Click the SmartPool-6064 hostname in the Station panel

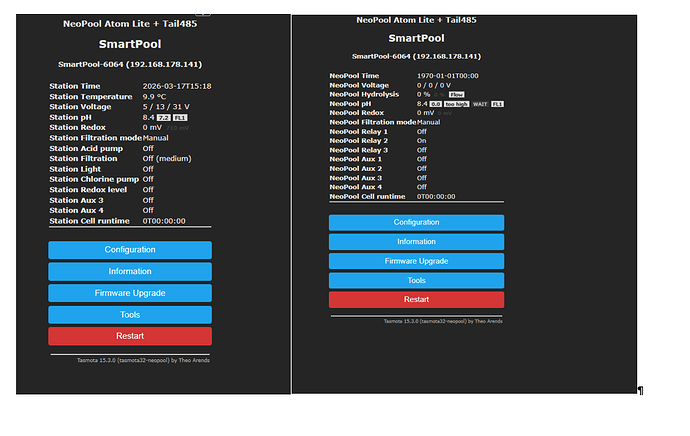coord(130,65)
